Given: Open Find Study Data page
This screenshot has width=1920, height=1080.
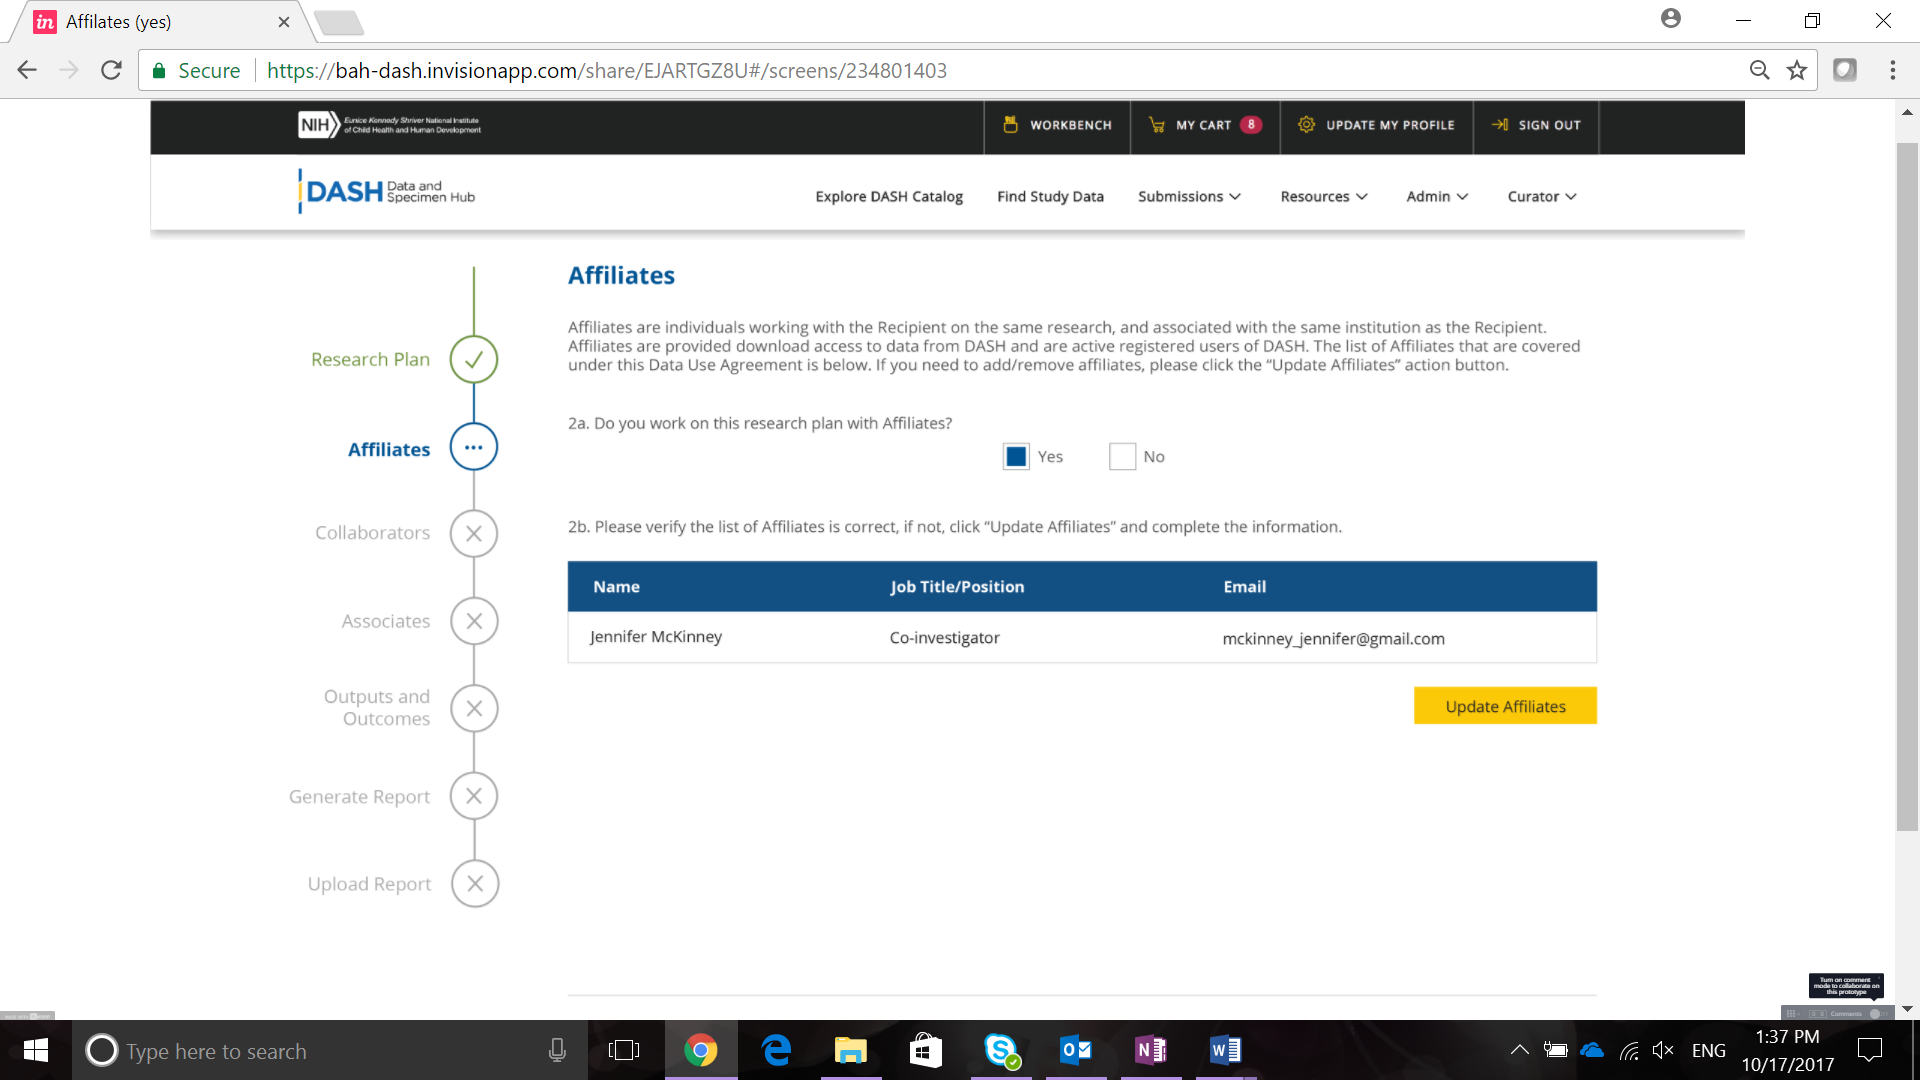Looking at the screenshot, I should click(1050, 197).
